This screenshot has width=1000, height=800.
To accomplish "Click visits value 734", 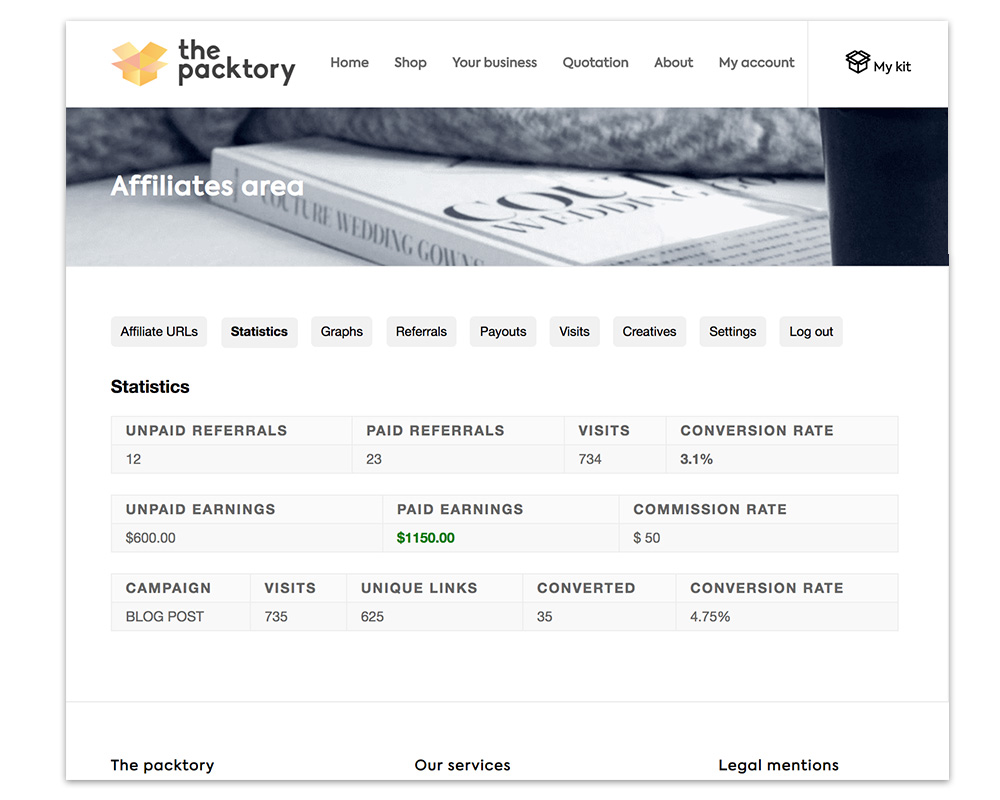I will pos(590,459).
